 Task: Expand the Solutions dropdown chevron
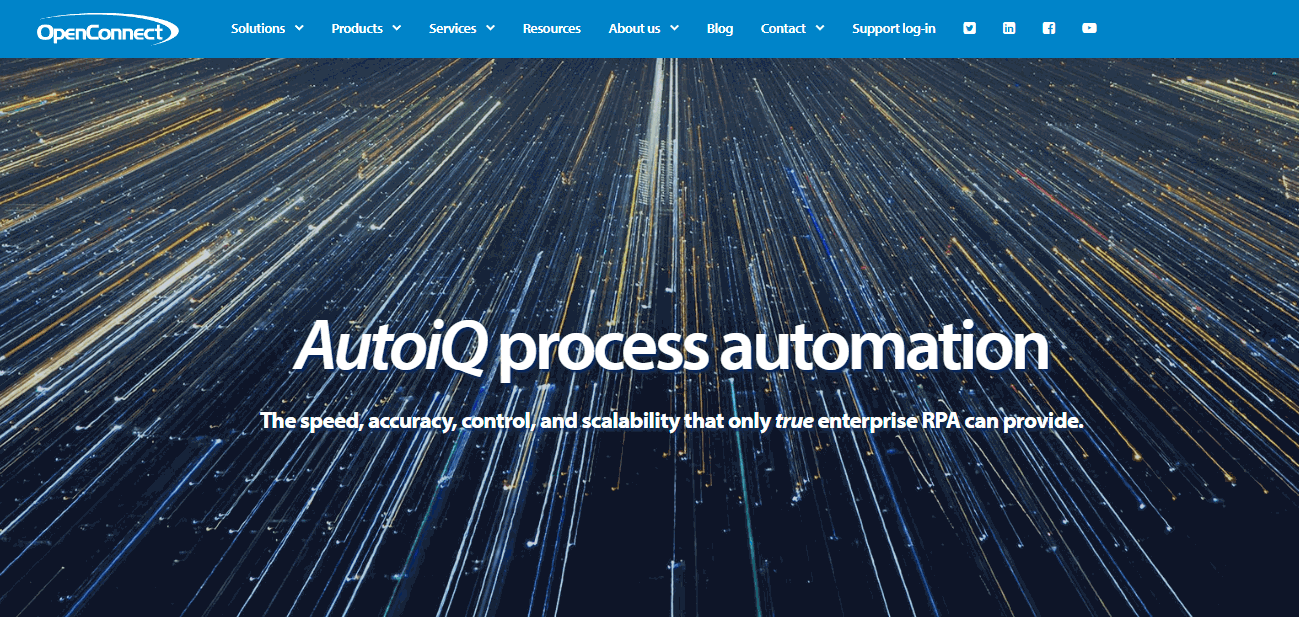click(x=299, y=28)
